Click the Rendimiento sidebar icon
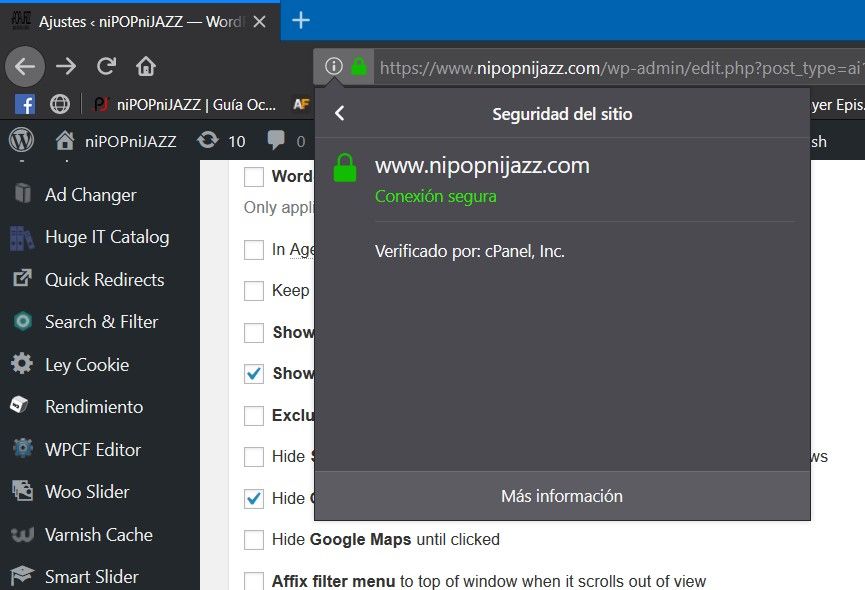 20,406
